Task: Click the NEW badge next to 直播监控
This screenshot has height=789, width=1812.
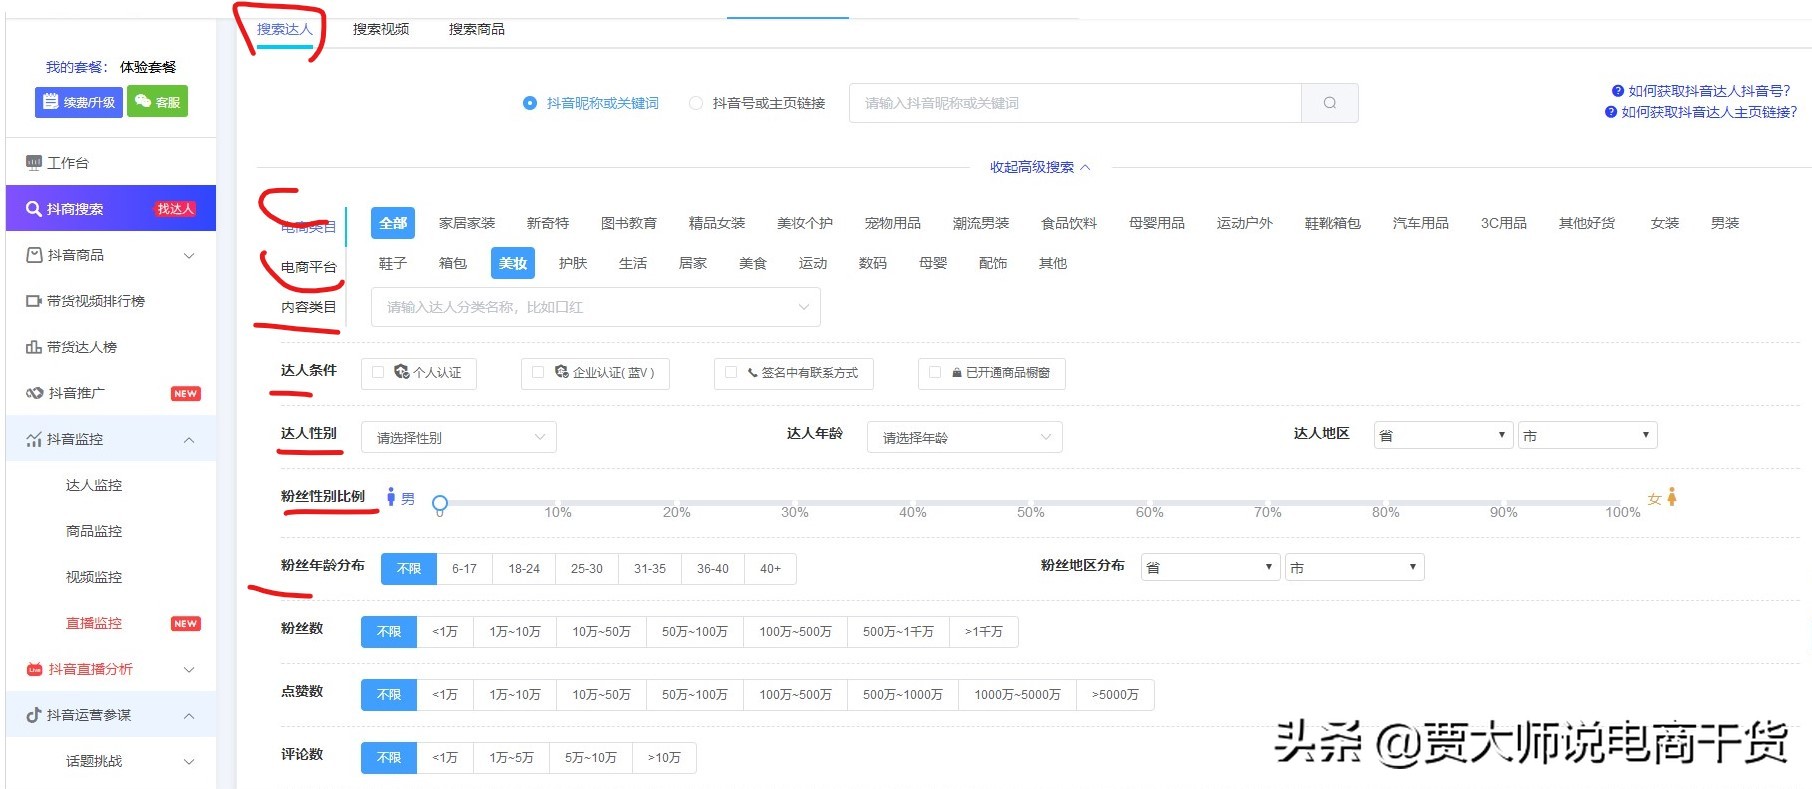Action: tap(186, 624)
